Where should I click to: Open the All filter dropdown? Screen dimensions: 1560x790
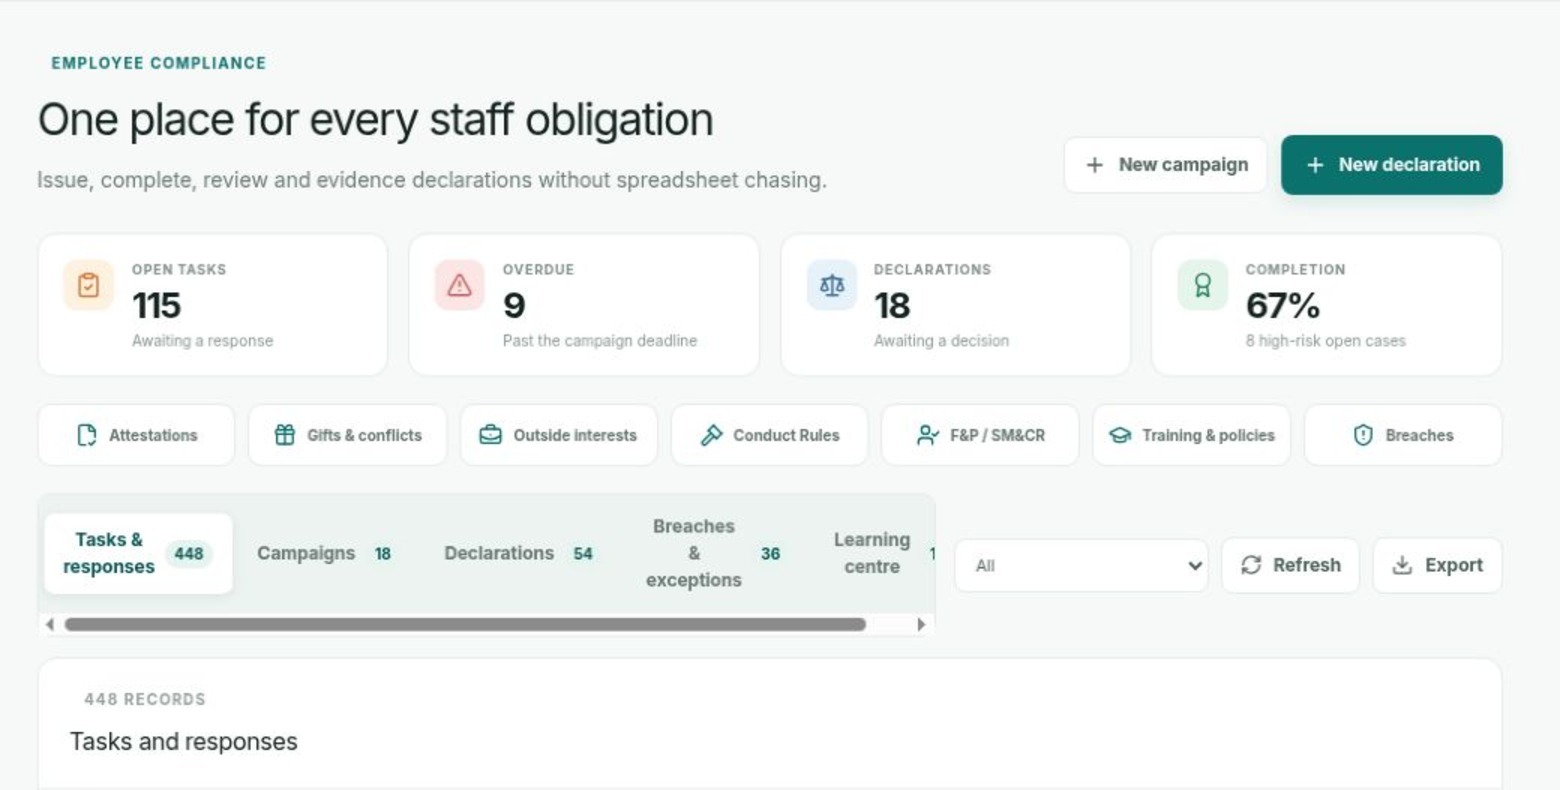(1081, 565)
